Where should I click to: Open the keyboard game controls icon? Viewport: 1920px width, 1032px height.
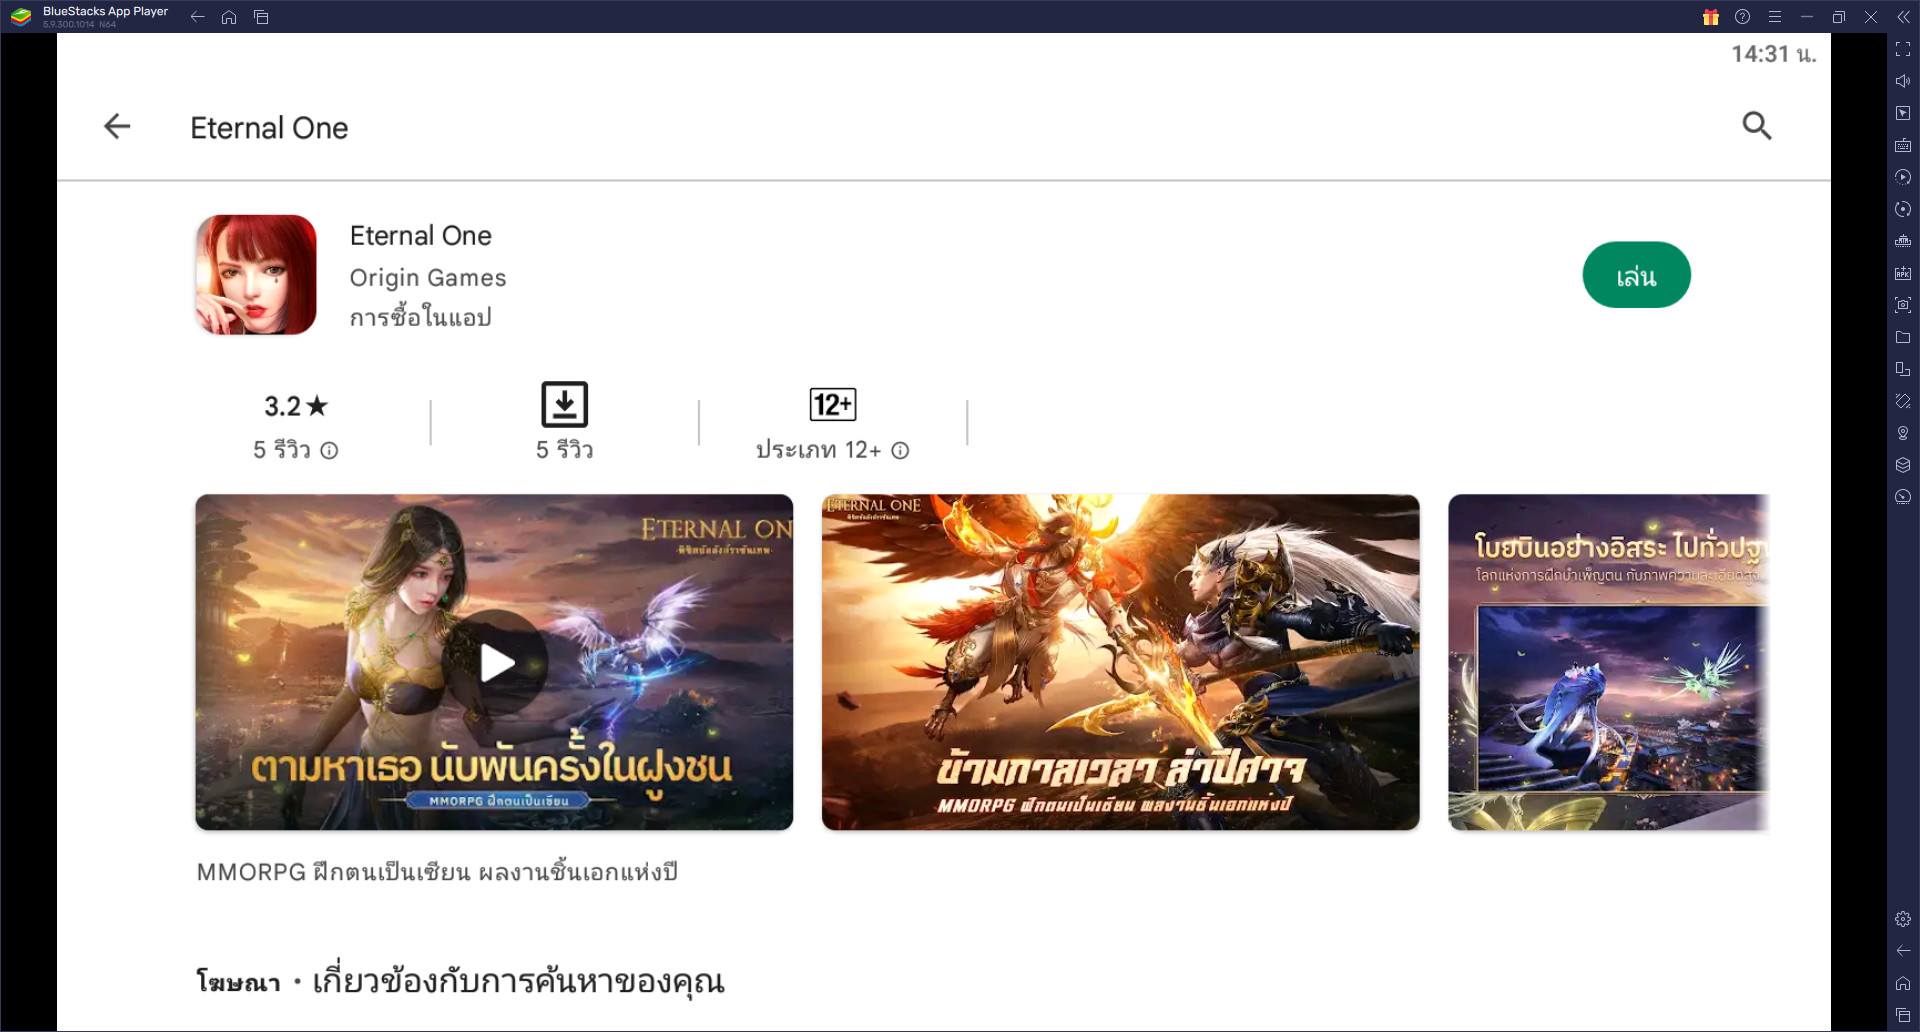pos(1903,145)
